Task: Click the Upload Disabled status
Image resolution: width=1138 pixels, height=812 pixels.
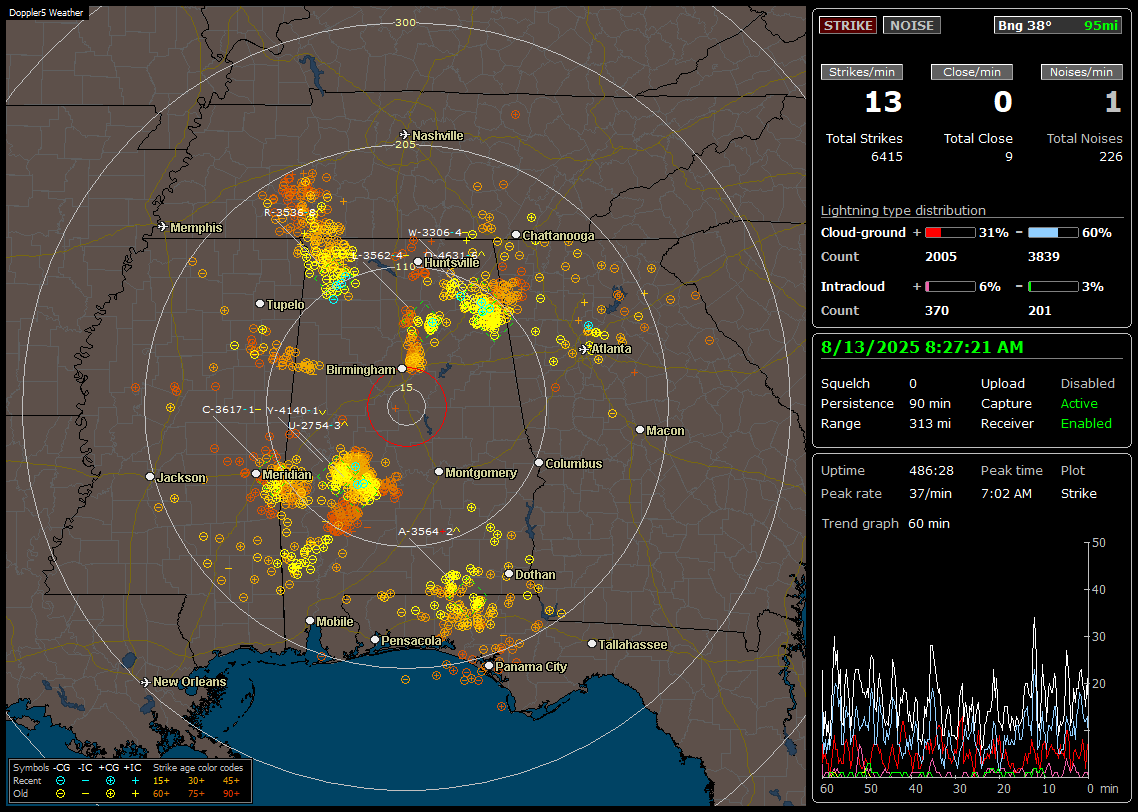Action: [1087, 384]
